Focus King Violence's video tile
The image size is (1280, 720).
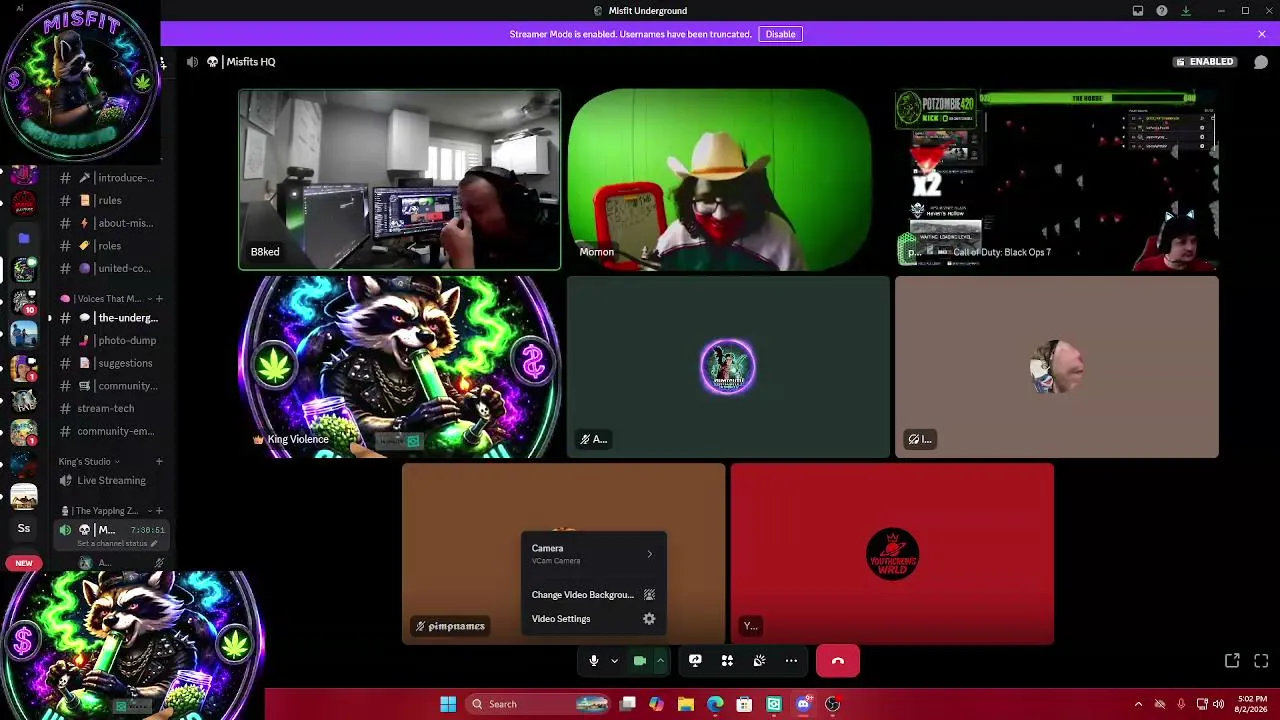click(400, 367)
